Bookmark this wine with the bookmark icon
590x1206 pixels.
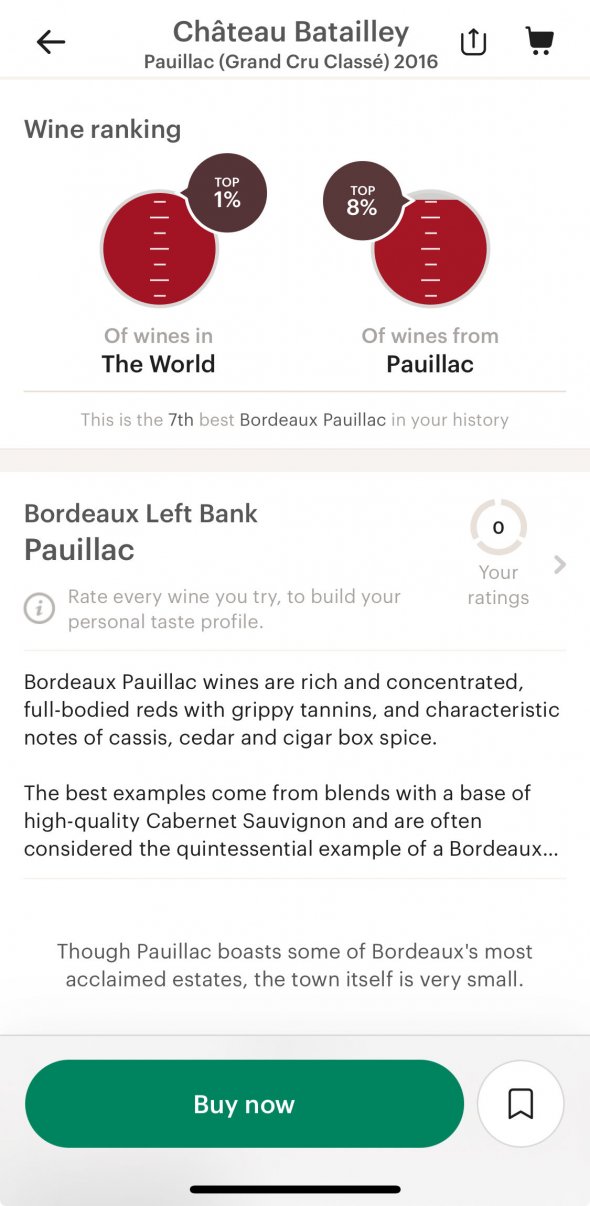tap(521, 1104)
